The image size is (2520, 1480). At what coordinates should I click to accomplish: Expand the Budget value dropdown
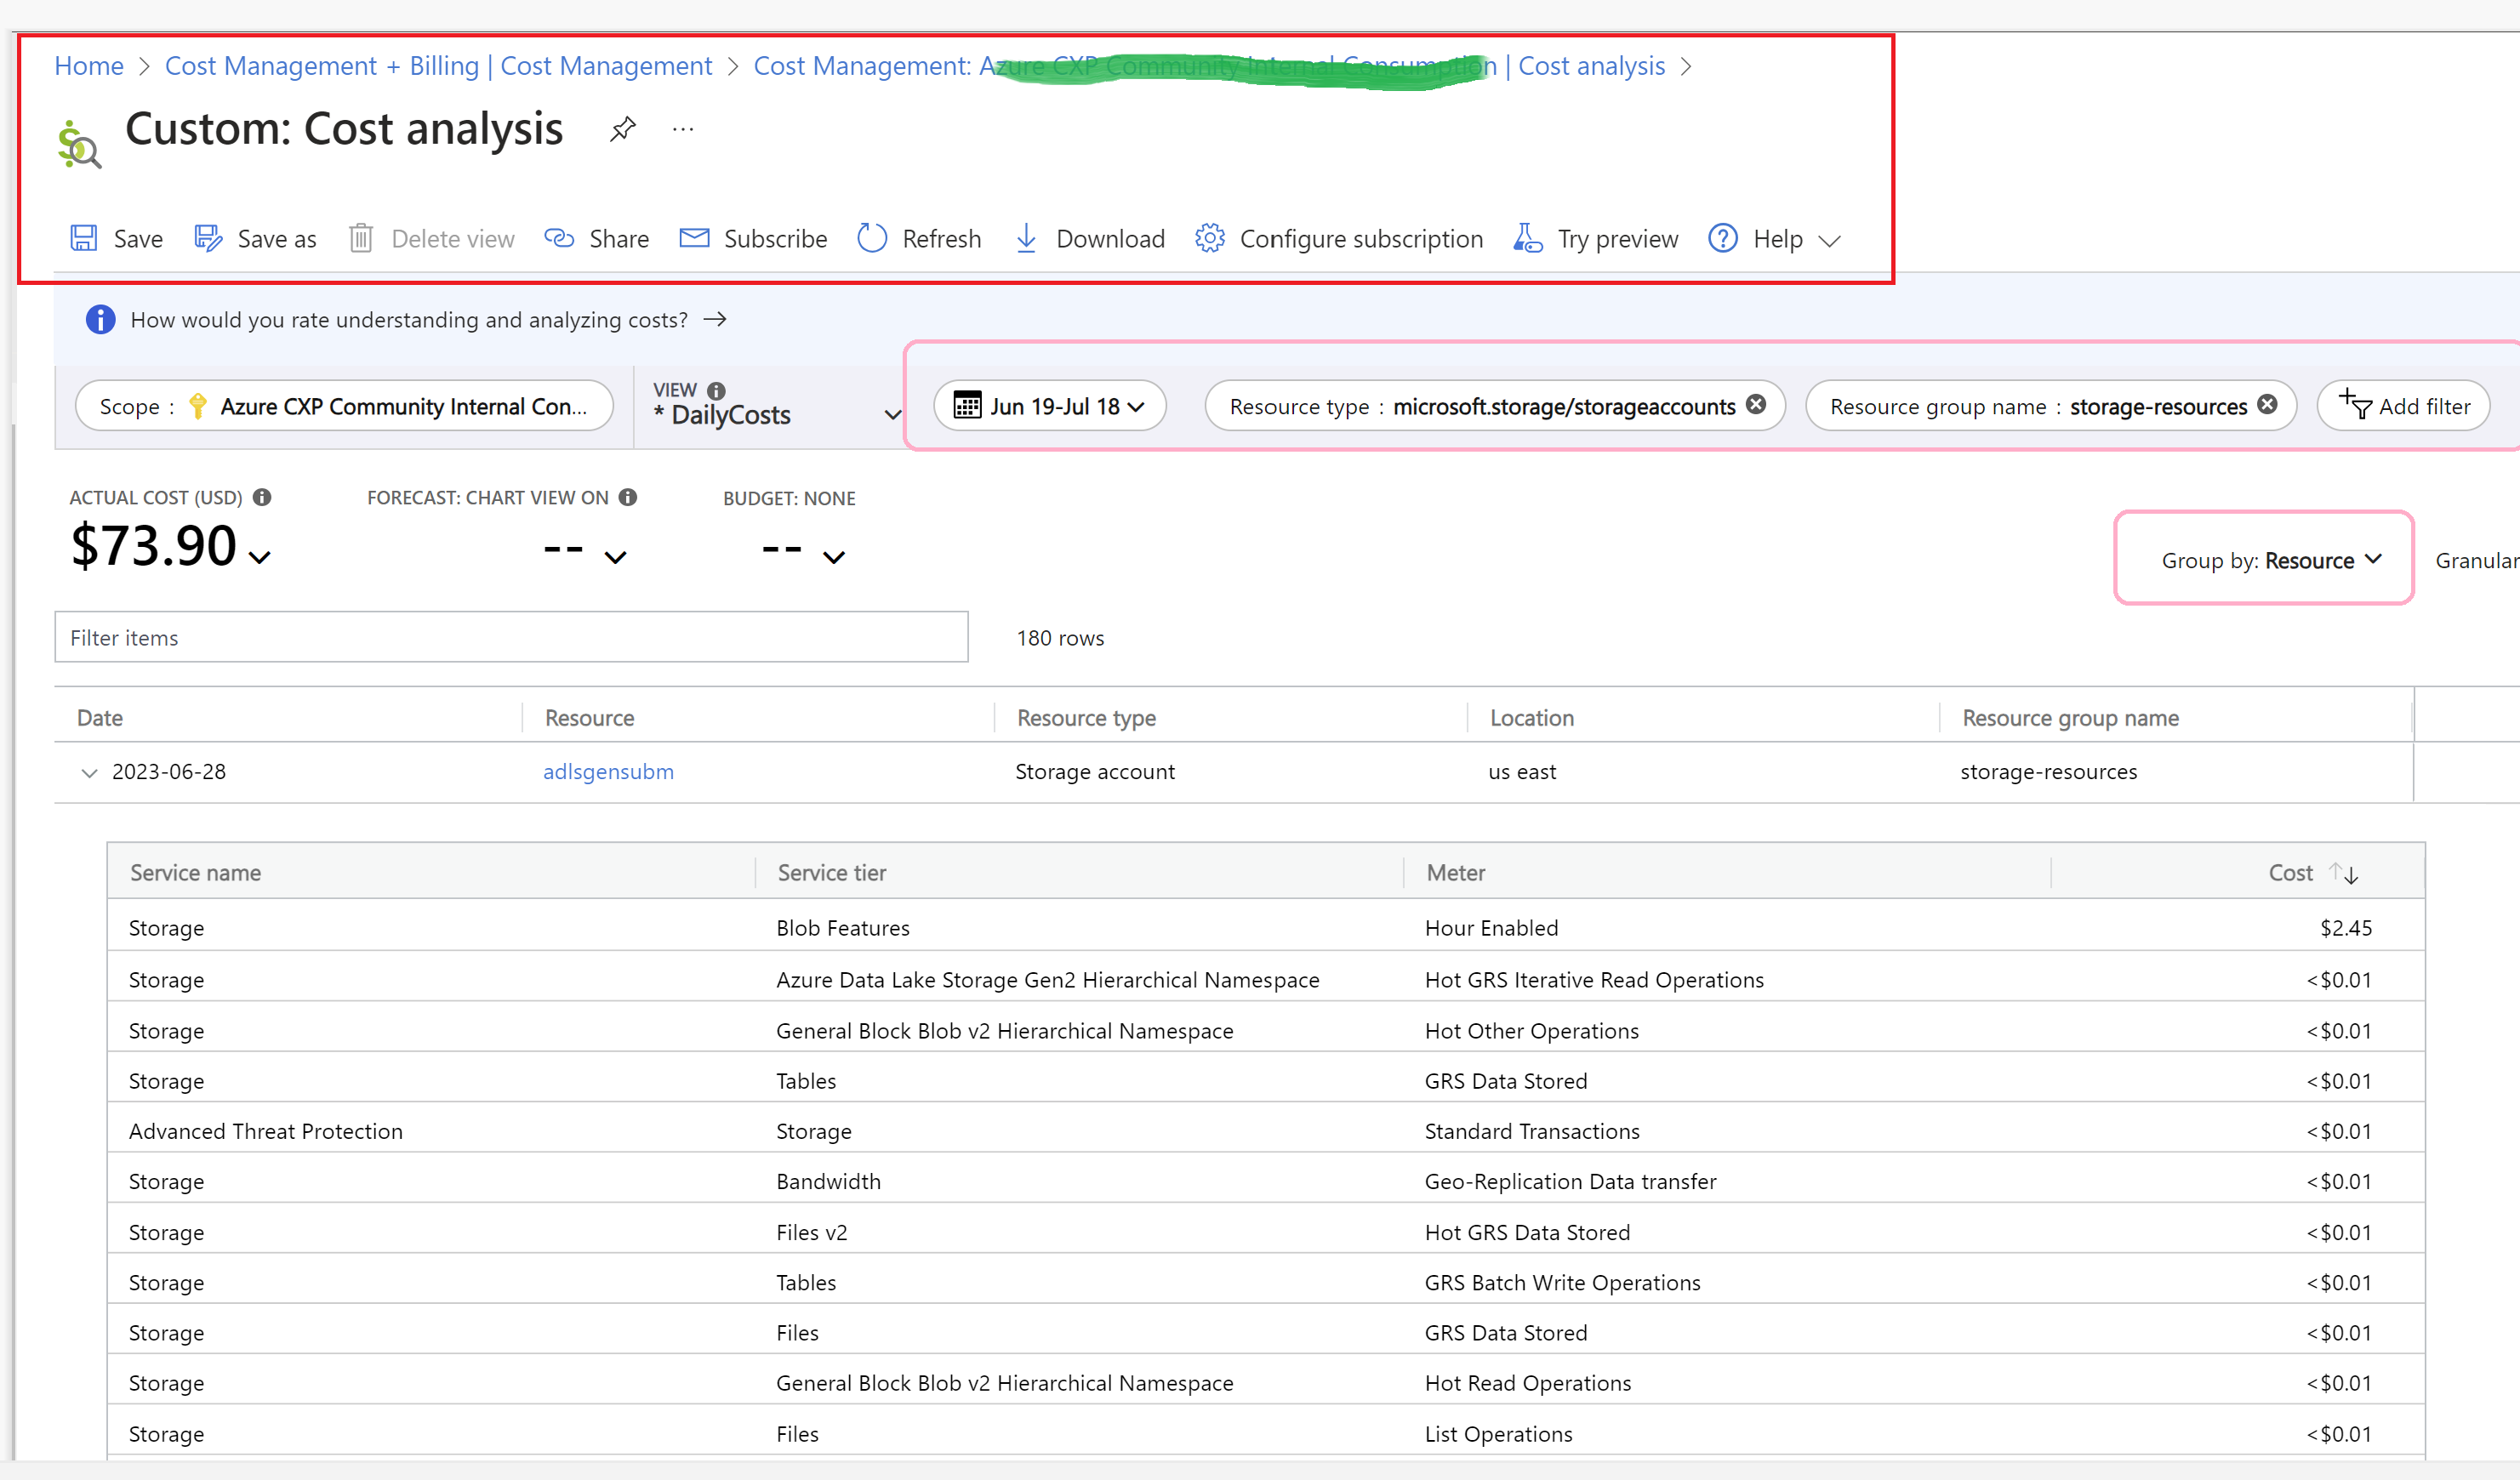(834, 557)
